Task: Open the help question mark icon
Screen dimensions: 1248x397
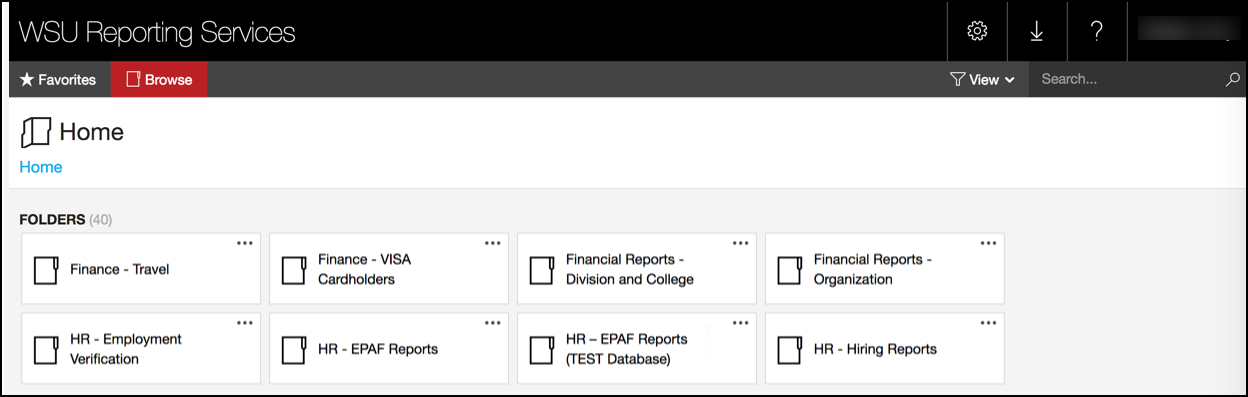Action: [1097, 32]
